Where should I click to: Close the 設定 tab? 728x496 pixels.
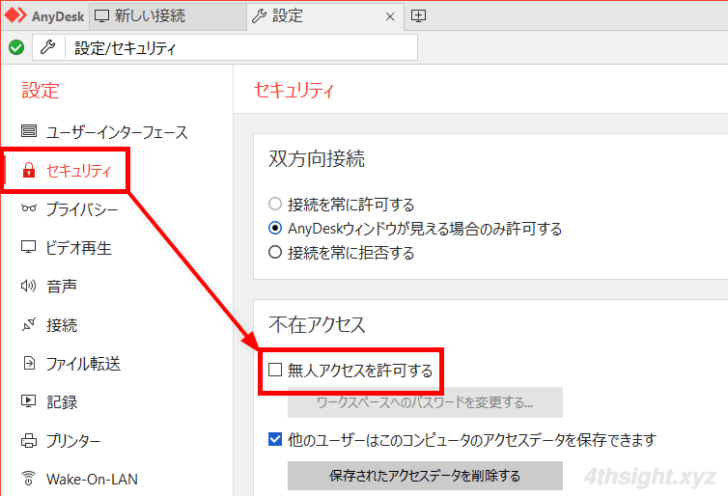coord(390,17)
